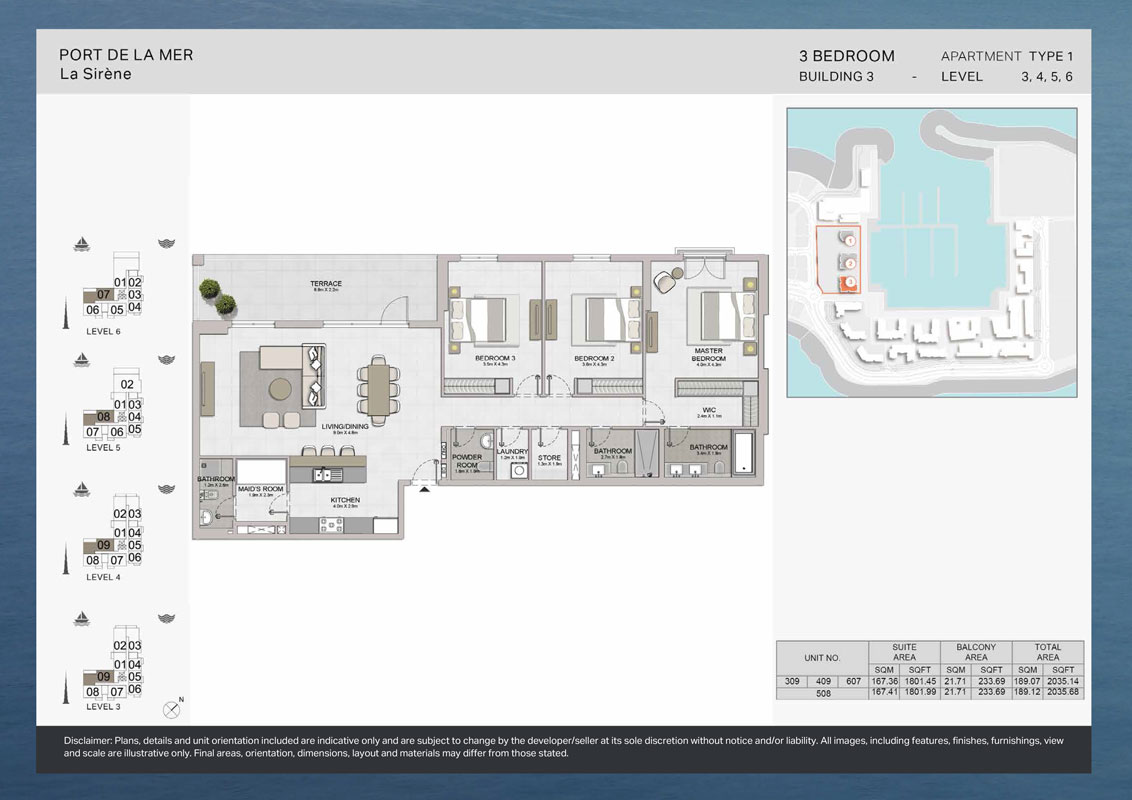Click the north compass icon
This screenshot has width=1132, height=800.
coord(172,710)
